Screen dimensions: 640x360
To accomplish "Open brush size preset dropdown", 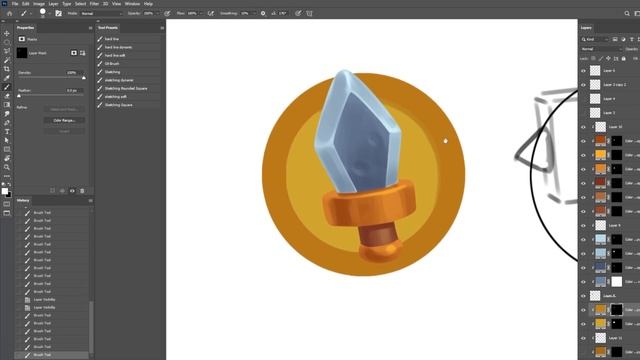I will tap(49, 13).
